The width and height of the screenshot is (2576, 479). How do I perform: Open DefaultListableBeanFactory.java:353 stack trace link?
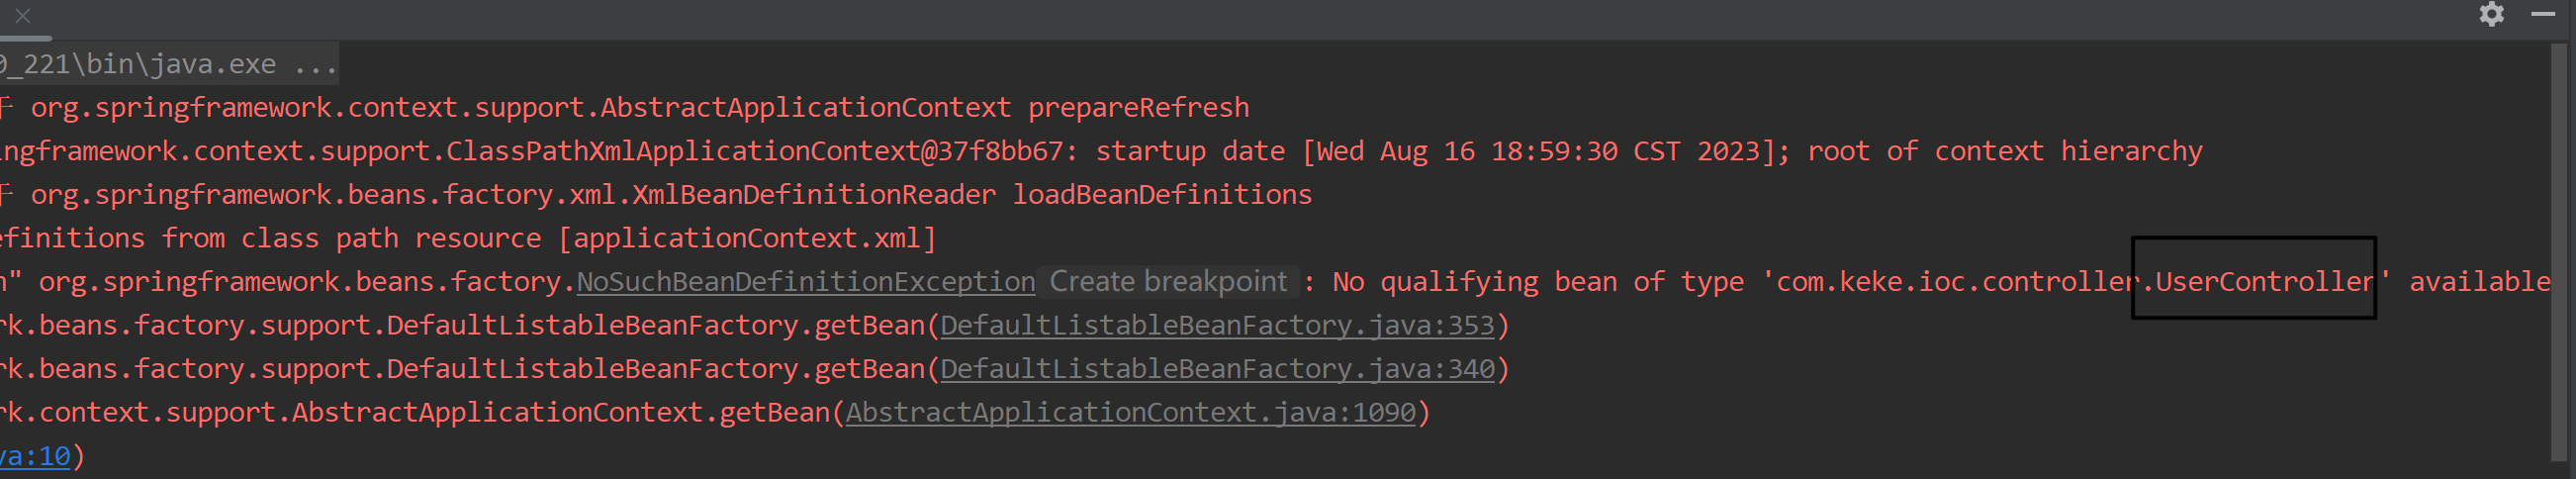[1217, 326]
